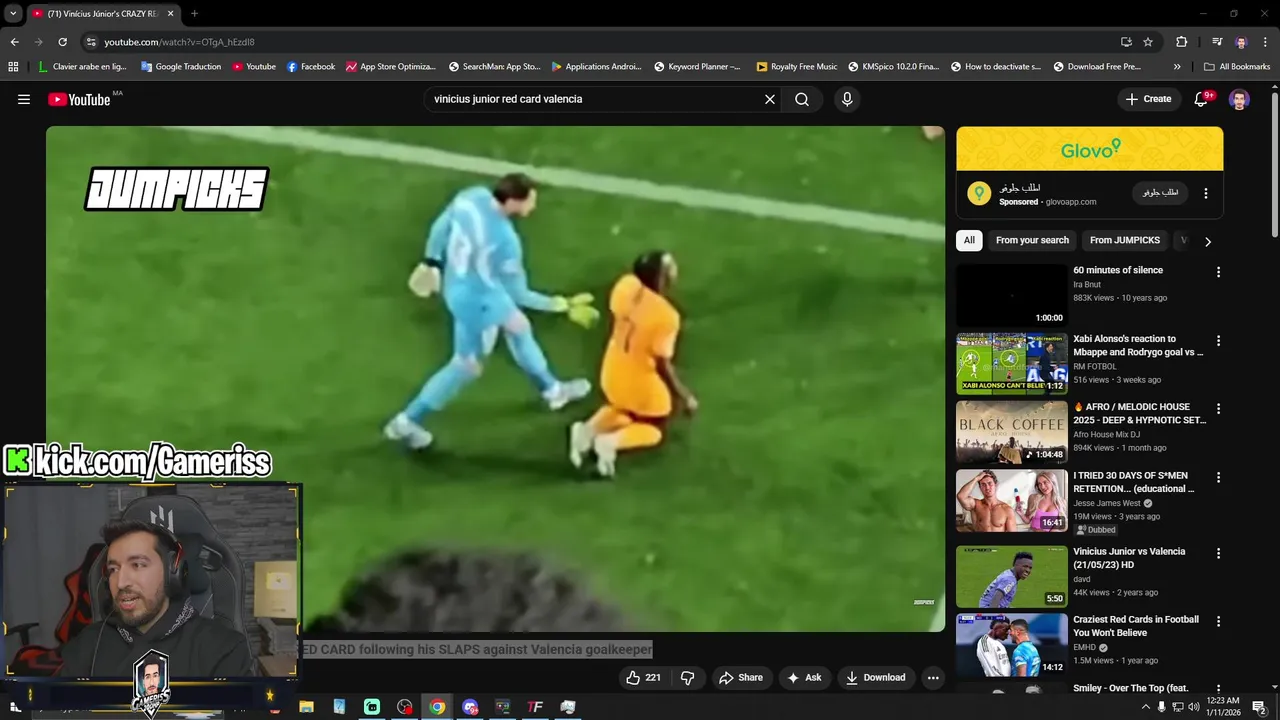Click the Create button
Image resolution: width=1280 pixels, height=720 pixels.
pos(1148,99)
